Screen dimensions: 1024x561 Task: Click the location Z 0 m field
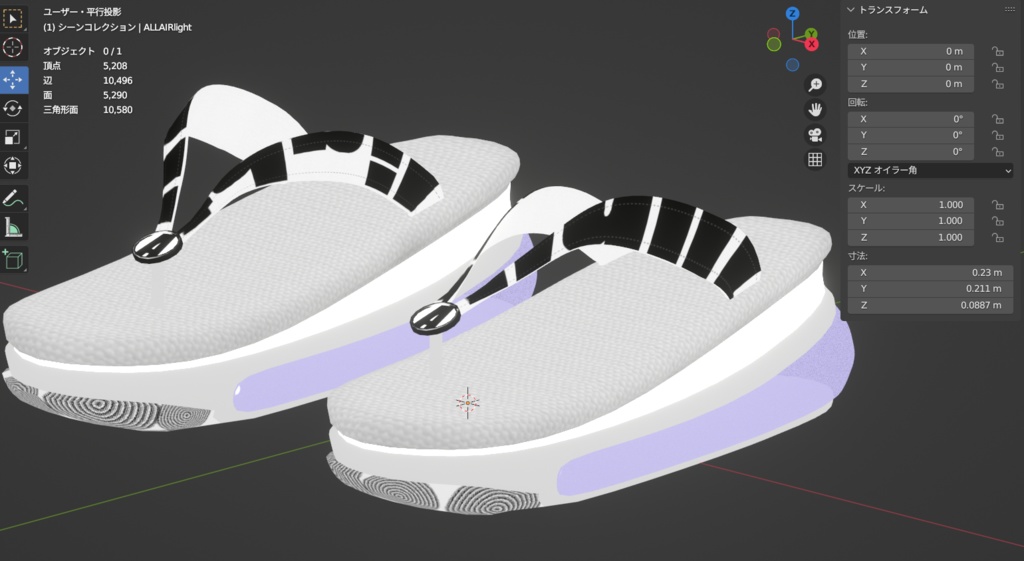point(910,84)
